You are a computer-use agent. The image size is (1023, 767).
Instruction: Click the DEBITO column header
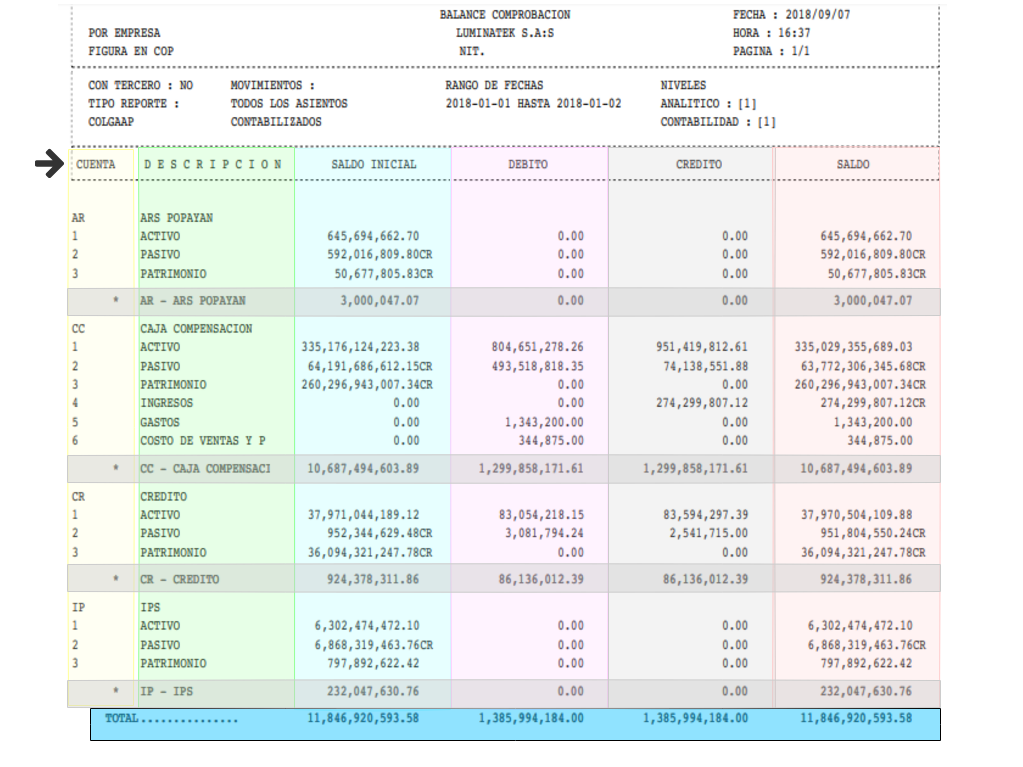coord(528,164)
